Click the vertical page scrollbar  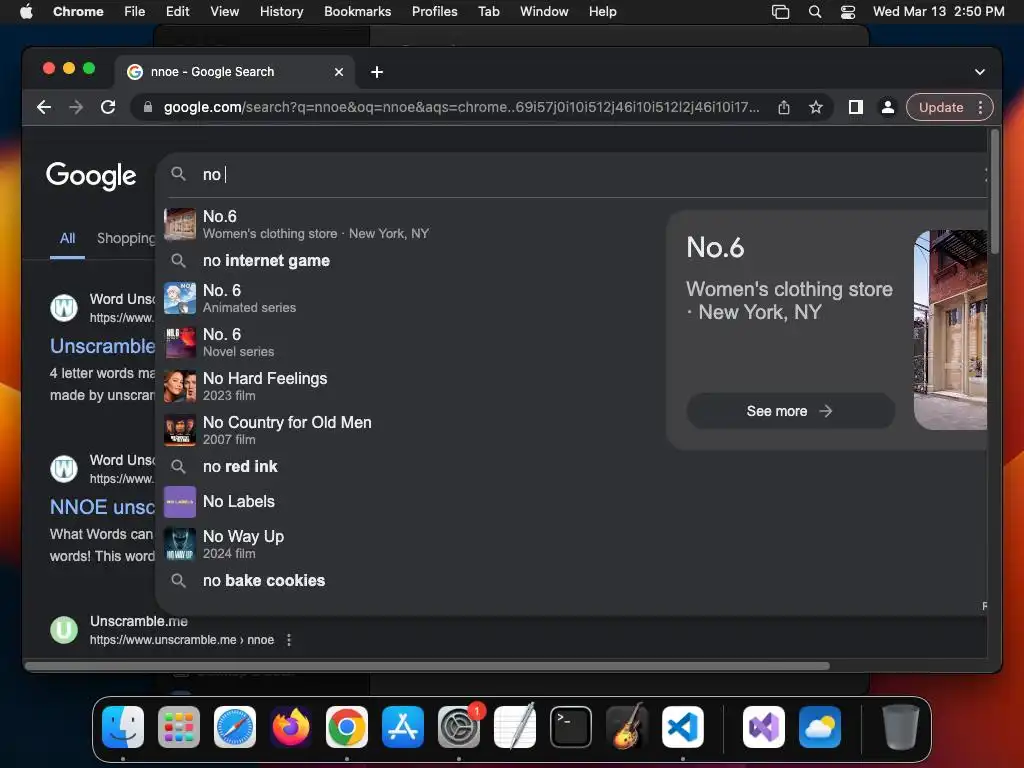point(995,191)
